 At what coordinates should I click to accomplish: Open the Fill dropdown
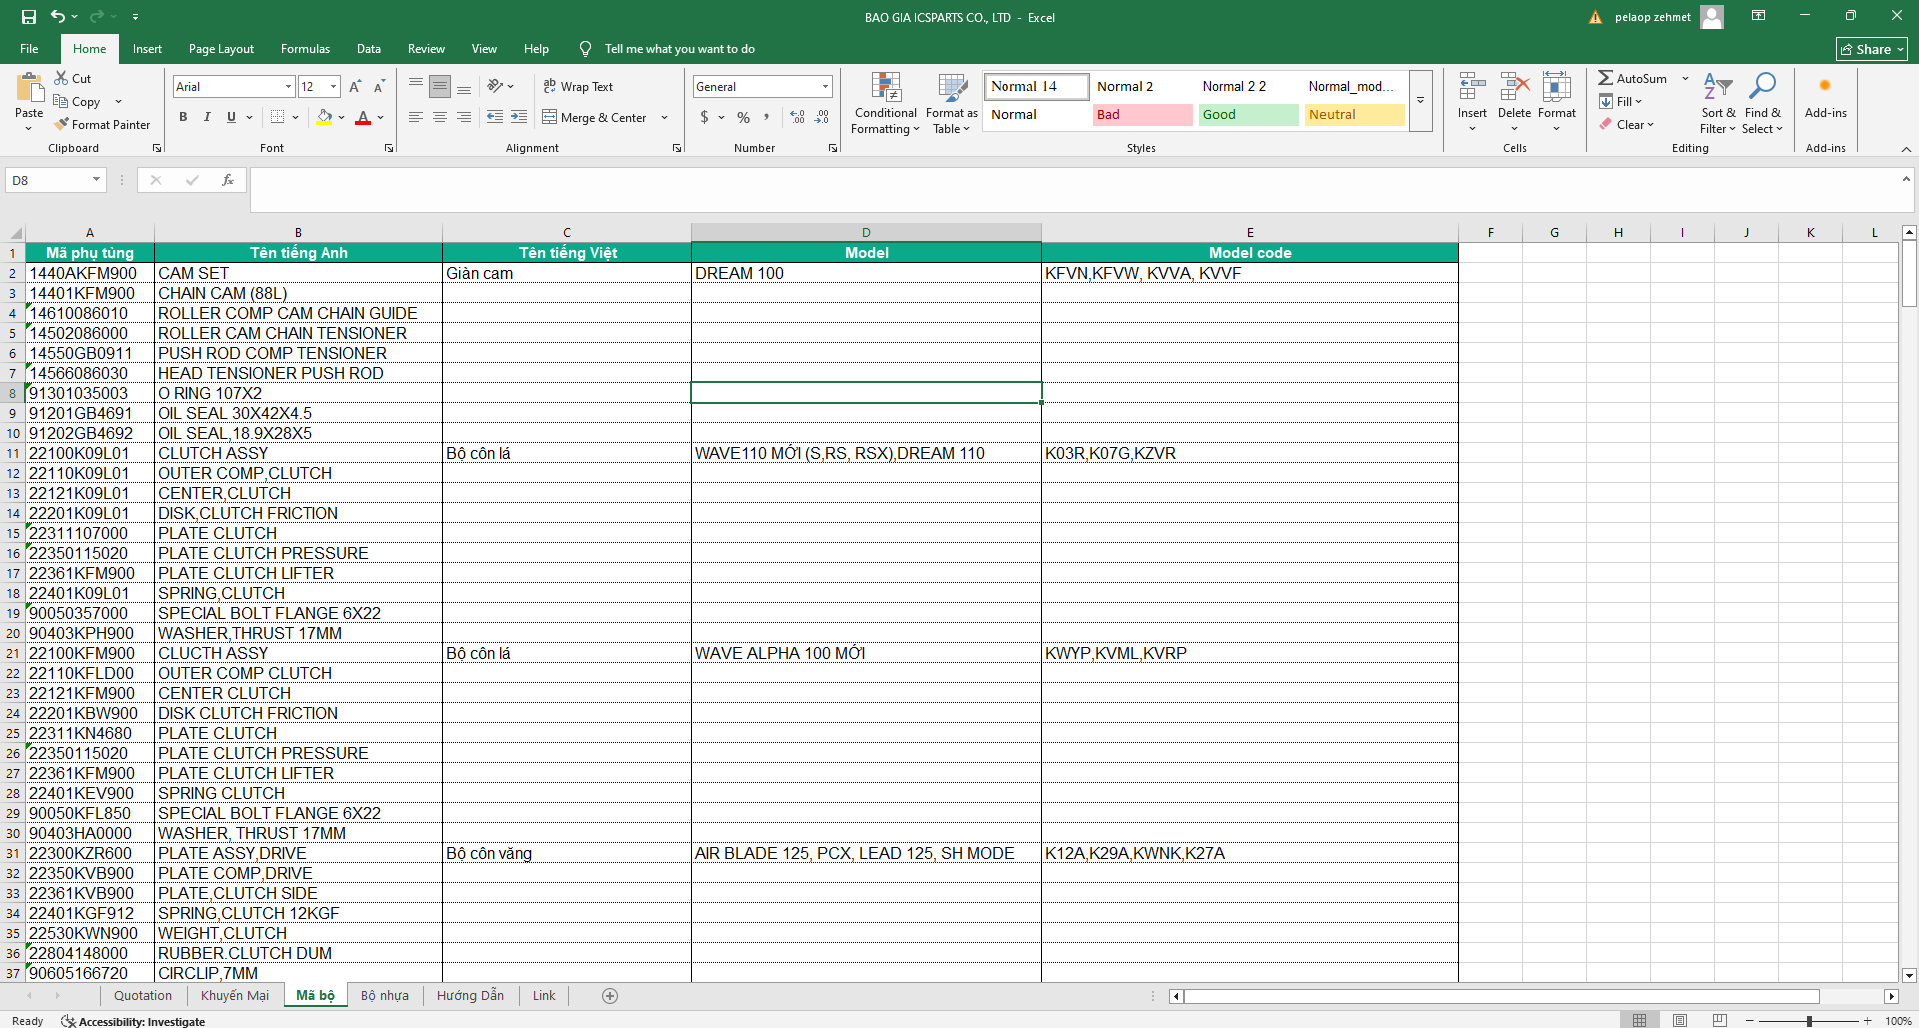pyautogui.click(x=1620, y=101)
